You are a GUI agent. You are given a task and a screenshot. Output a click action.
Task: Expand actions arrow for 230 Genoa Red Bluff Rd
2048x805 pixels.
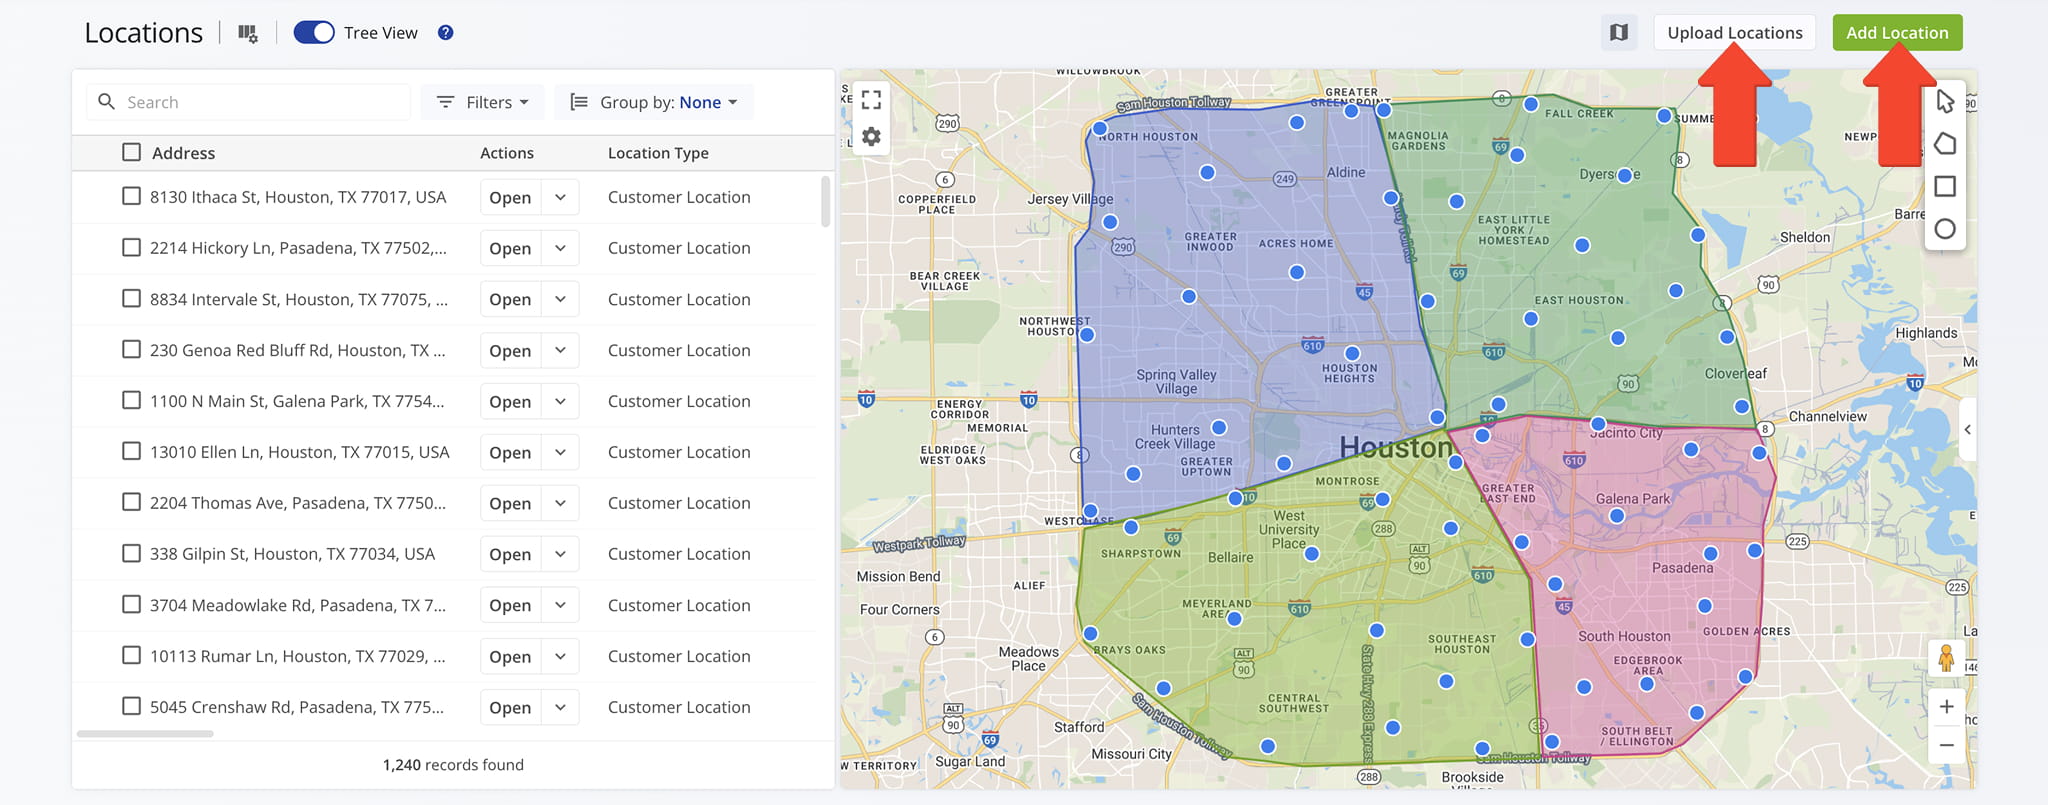560,350
